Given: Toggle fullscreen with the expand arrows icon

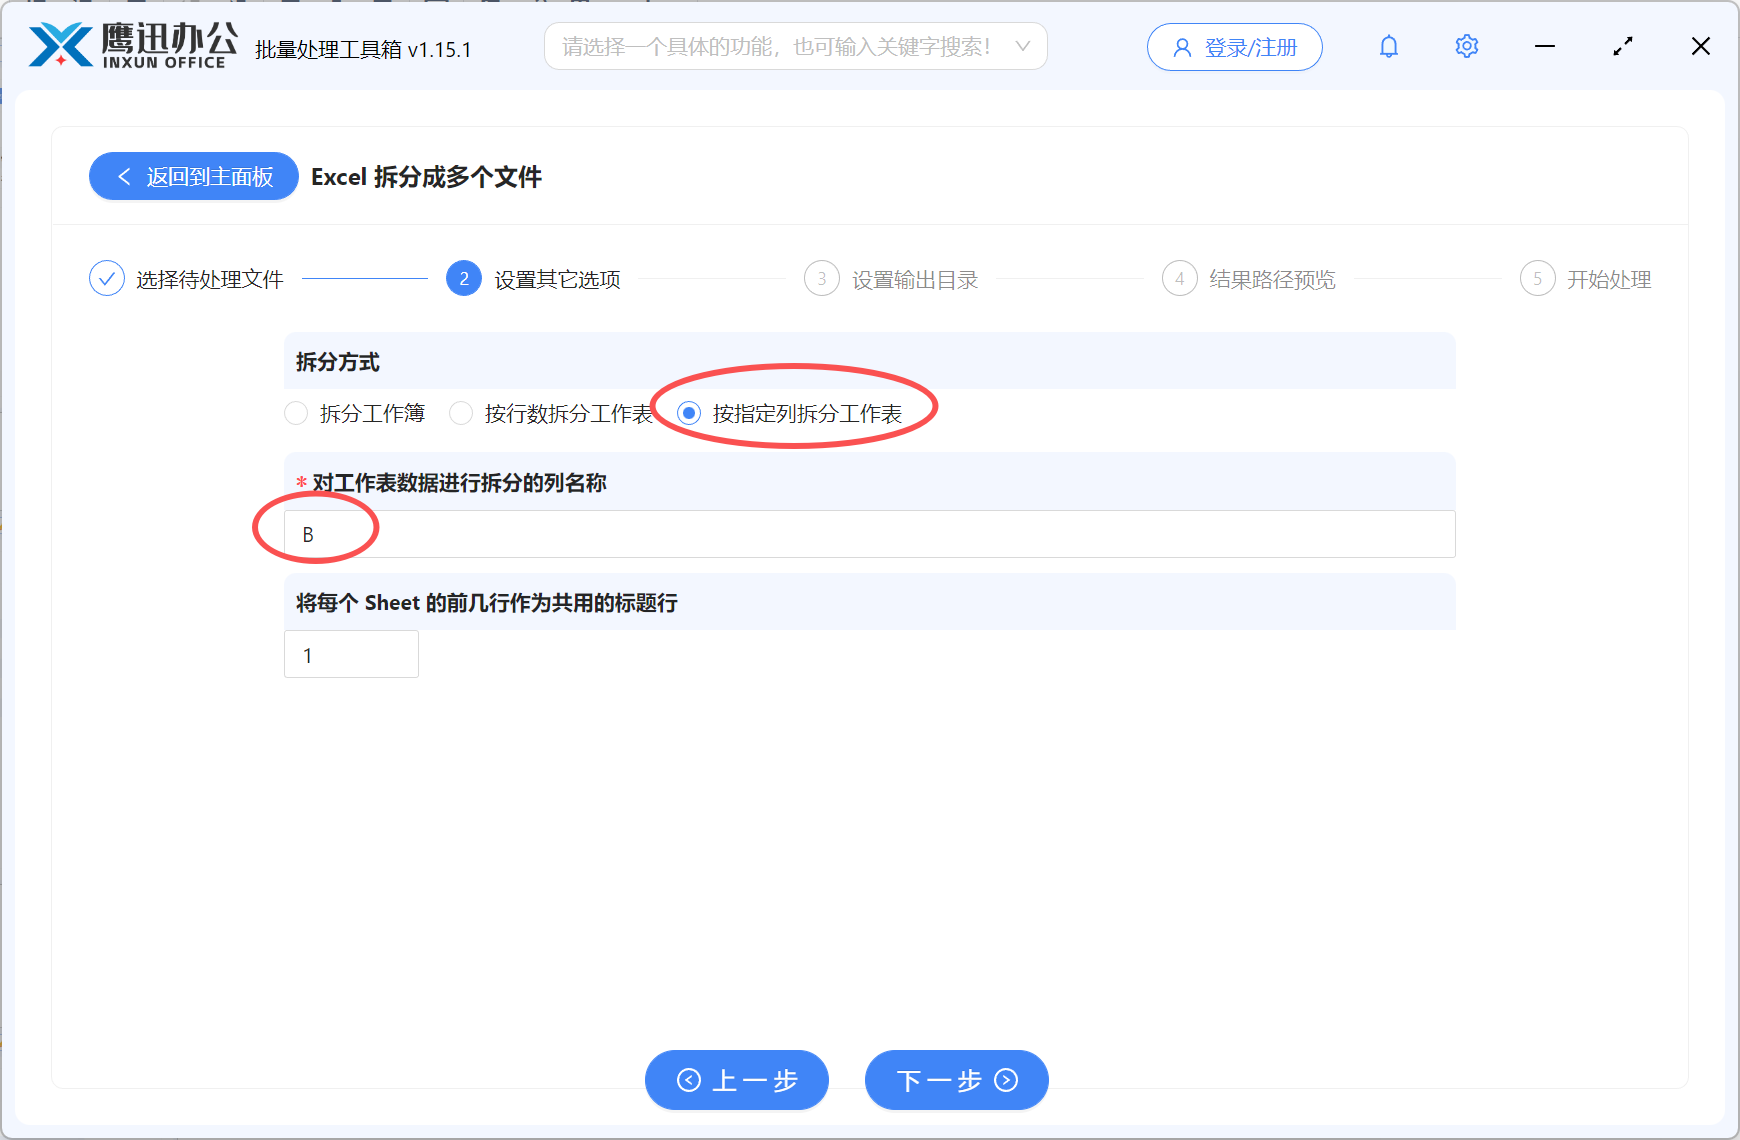Looking at the screenshot, I should (x=1622, y=46).
